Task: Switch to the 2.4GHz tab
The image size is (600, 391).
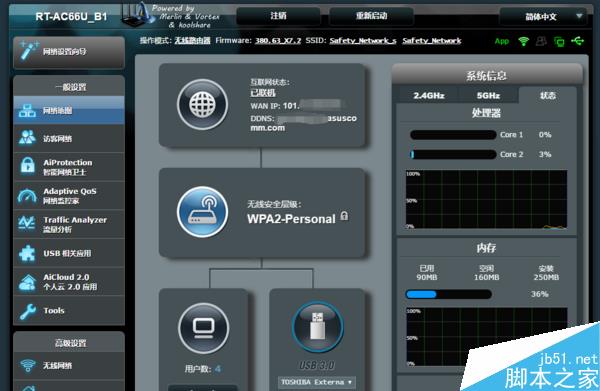Action: point(429,95)
